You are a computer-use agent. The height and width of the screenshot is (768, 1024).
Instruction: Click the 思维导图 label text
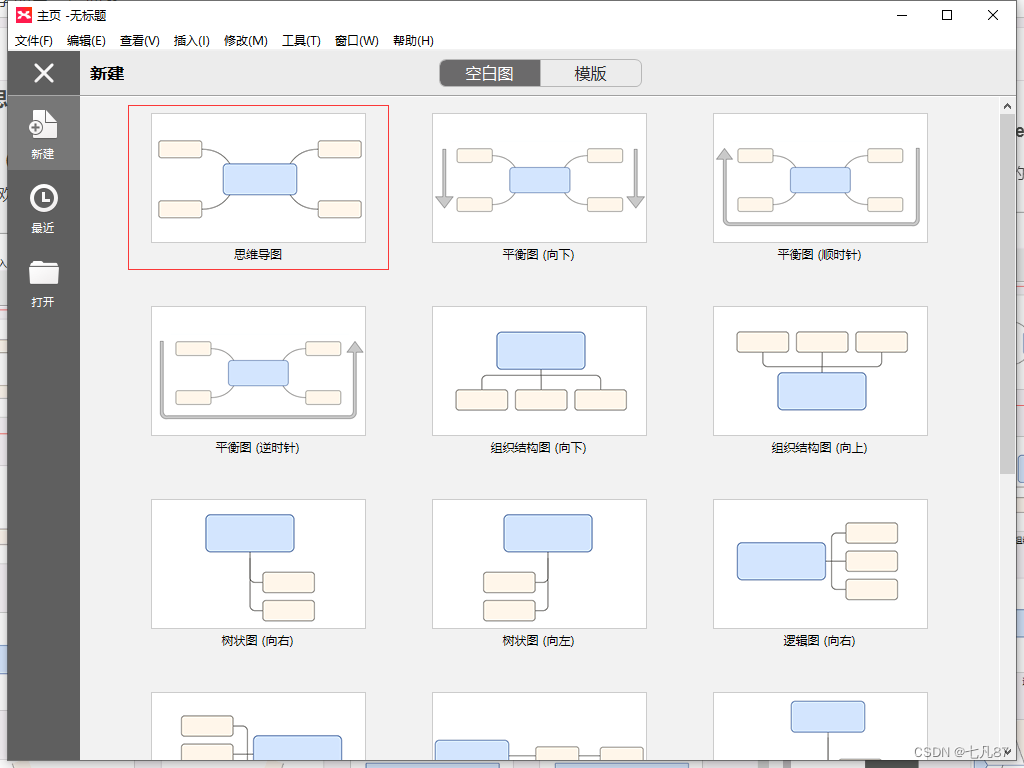click(x=258, y=255)
